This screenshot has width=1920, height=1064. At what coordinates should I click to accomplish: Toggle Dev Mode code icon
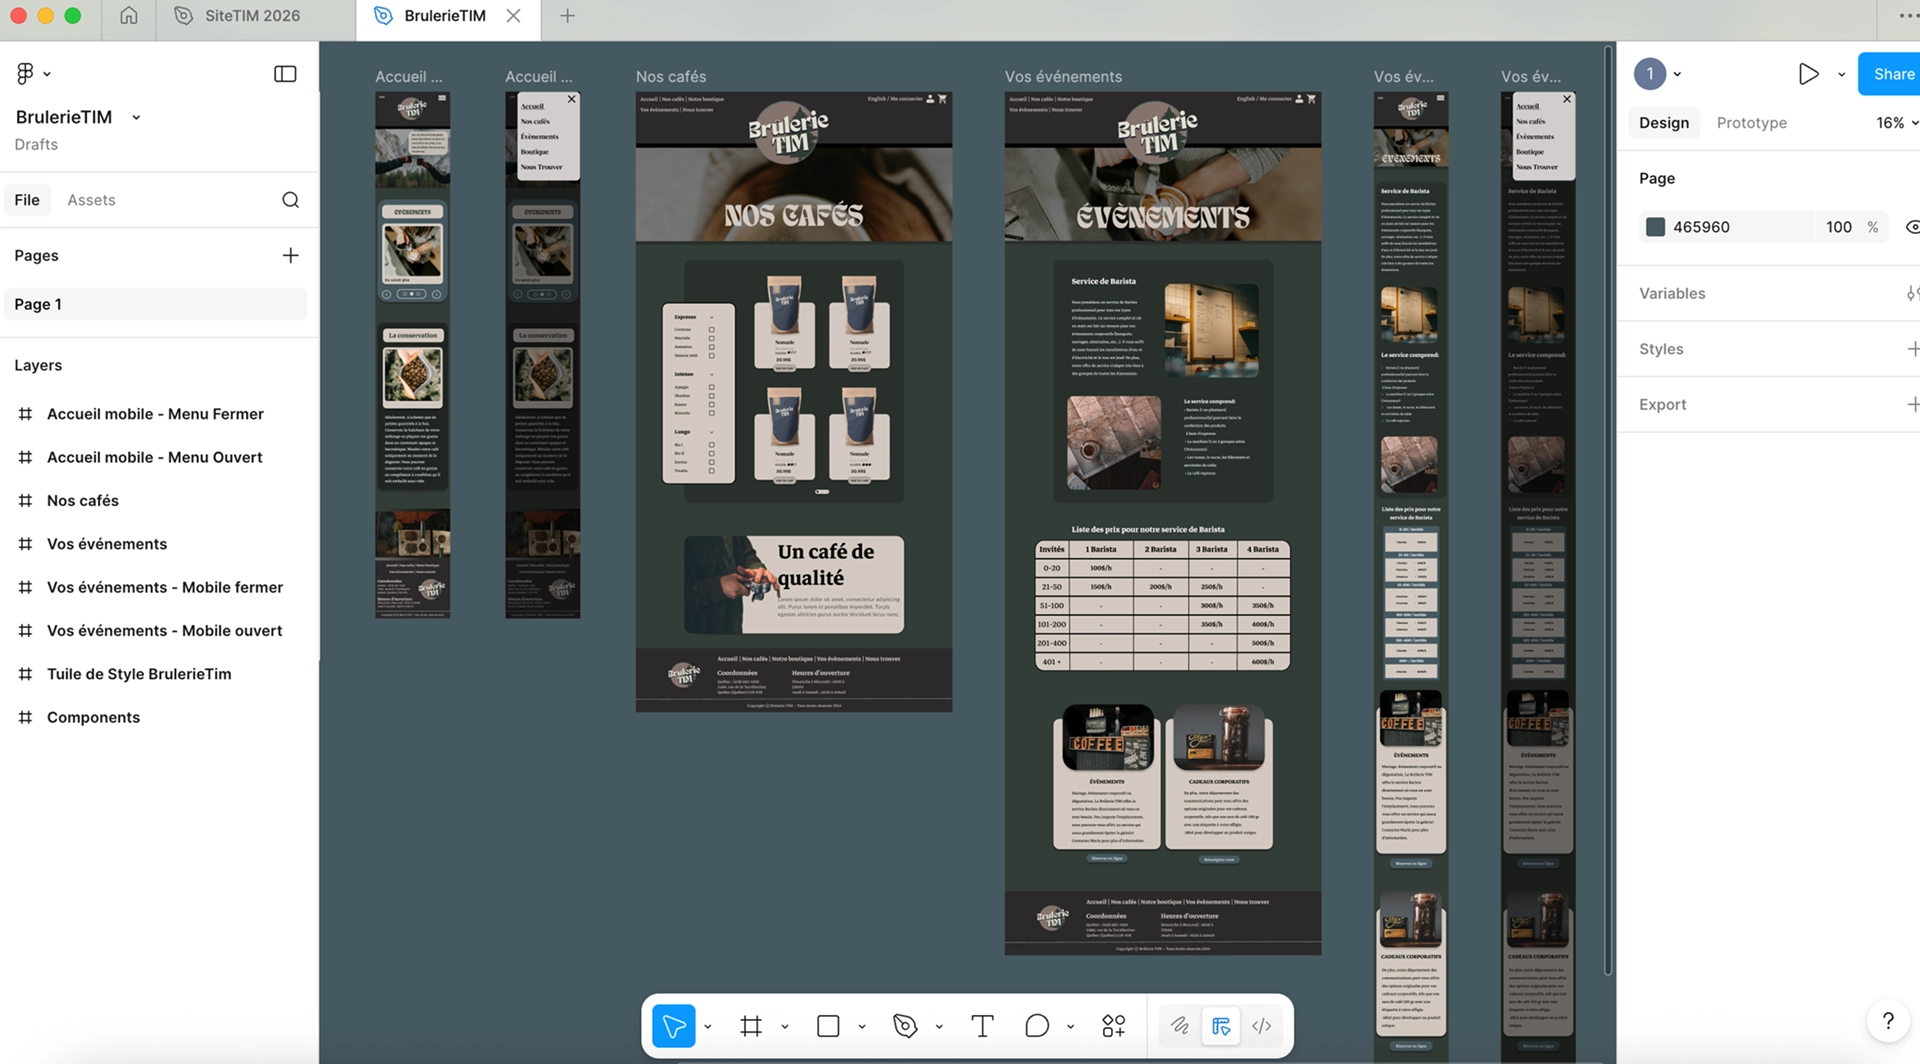point(1262,1026)
